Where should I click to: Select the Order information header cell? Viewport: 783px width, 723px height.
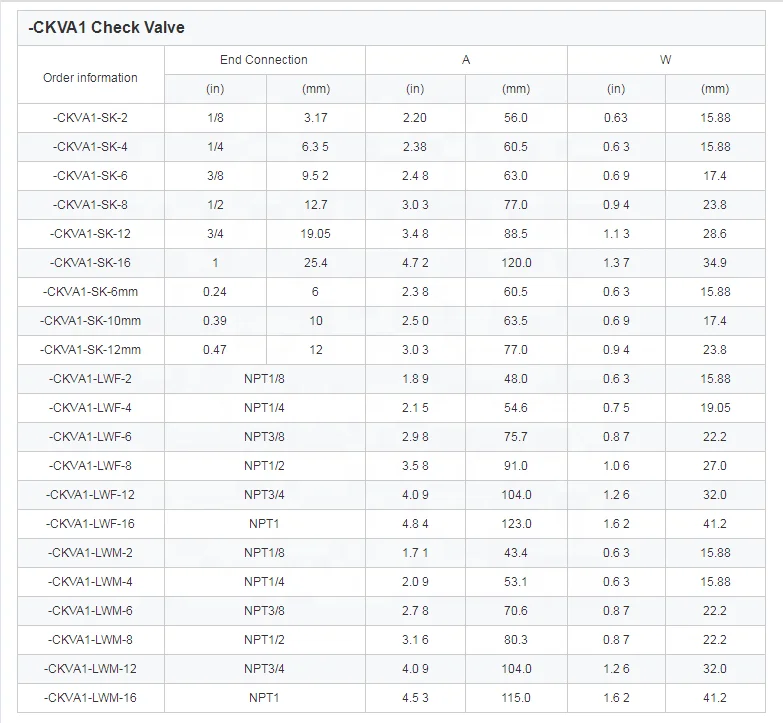click(90, 78)
